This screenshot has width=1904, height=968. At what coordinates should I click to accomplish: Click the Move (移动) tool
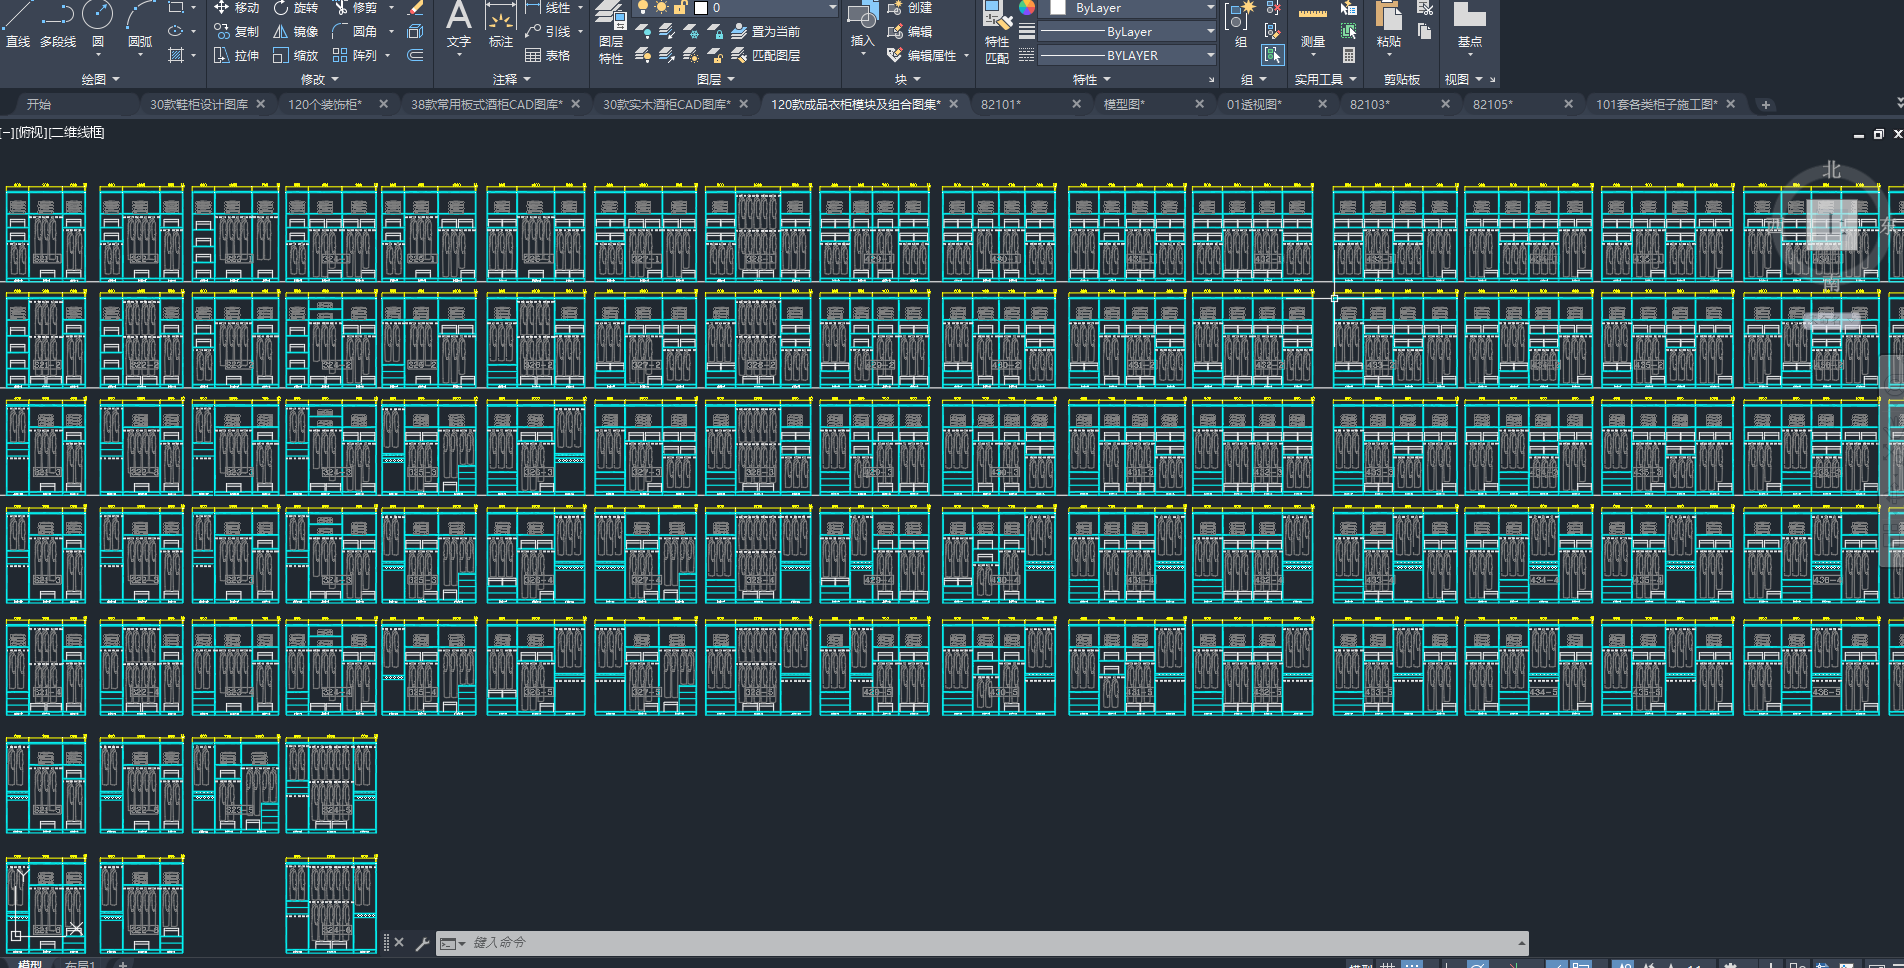point(236,8)
